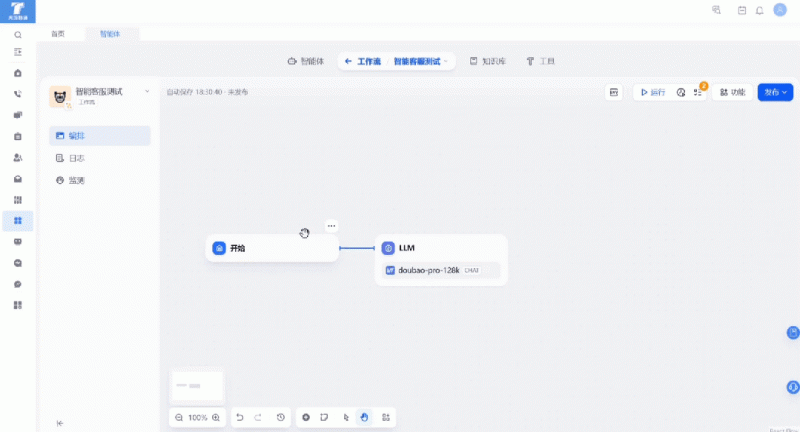Image resolution: width=800 pixels, height=432 pixels.
Task: Open the checklist with badge 2
Action: 699,92
